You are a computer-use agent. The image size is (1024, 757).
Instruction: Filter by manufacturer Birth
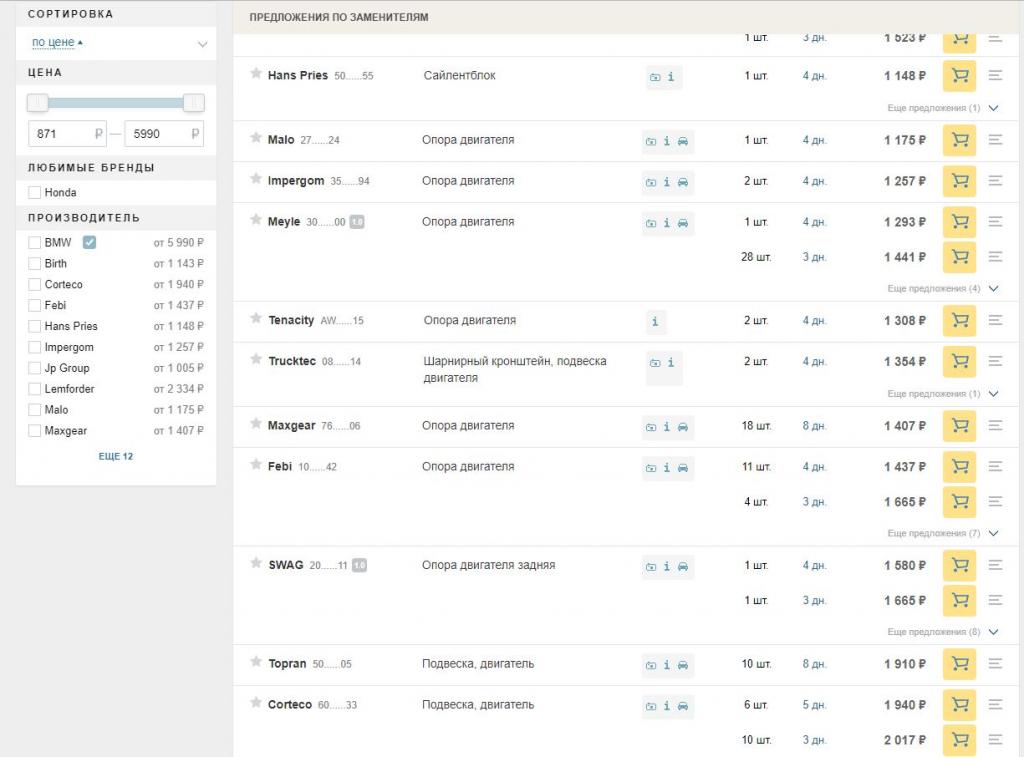point(35,263)
